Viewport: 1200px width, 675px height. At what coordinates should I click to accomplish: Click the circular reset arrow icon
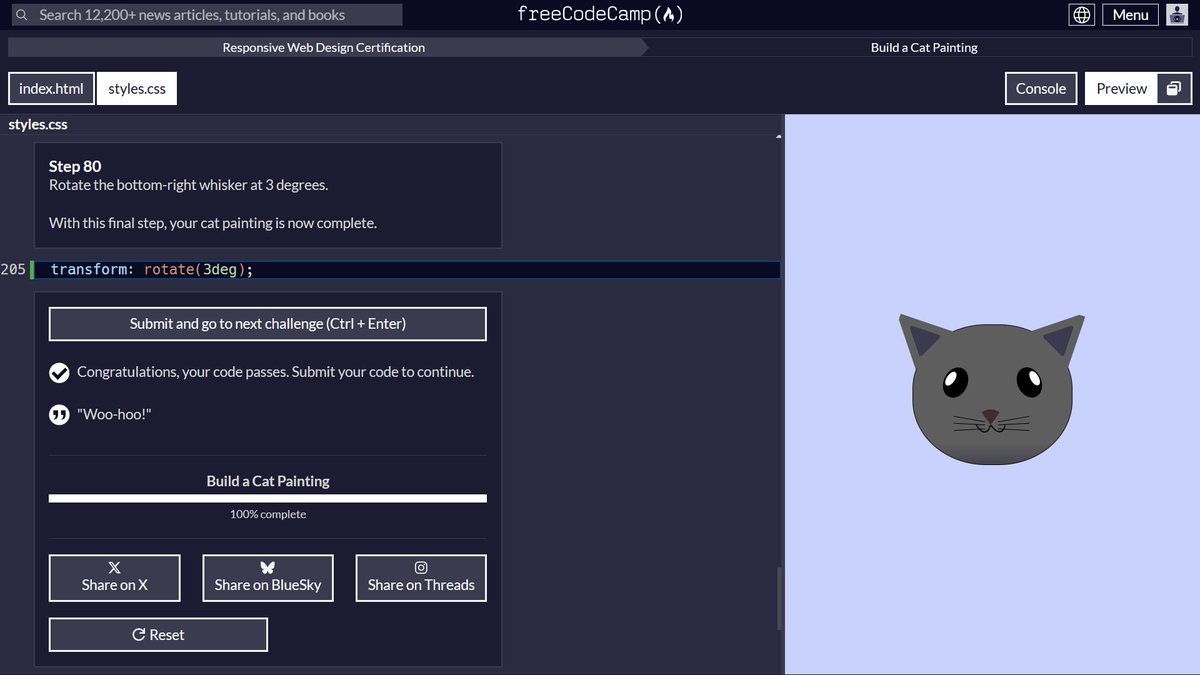[x=137, y=634]
